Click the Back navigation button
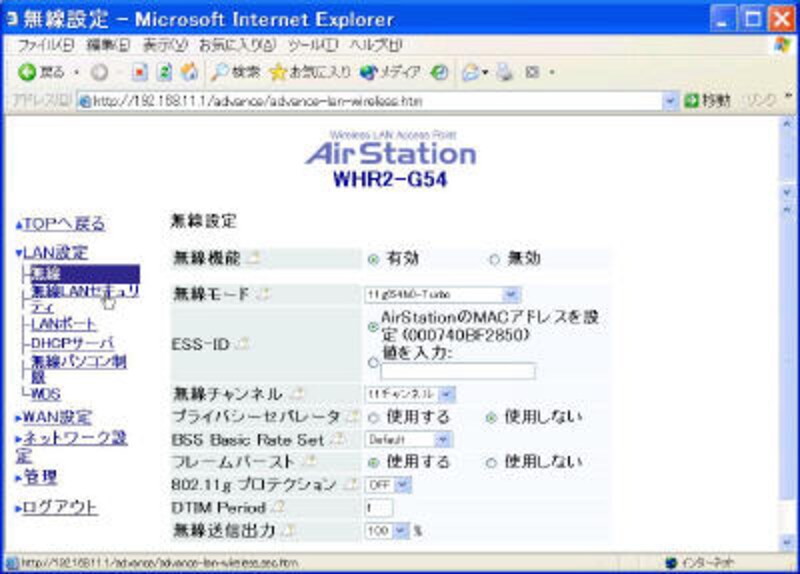 coord(41,72)
